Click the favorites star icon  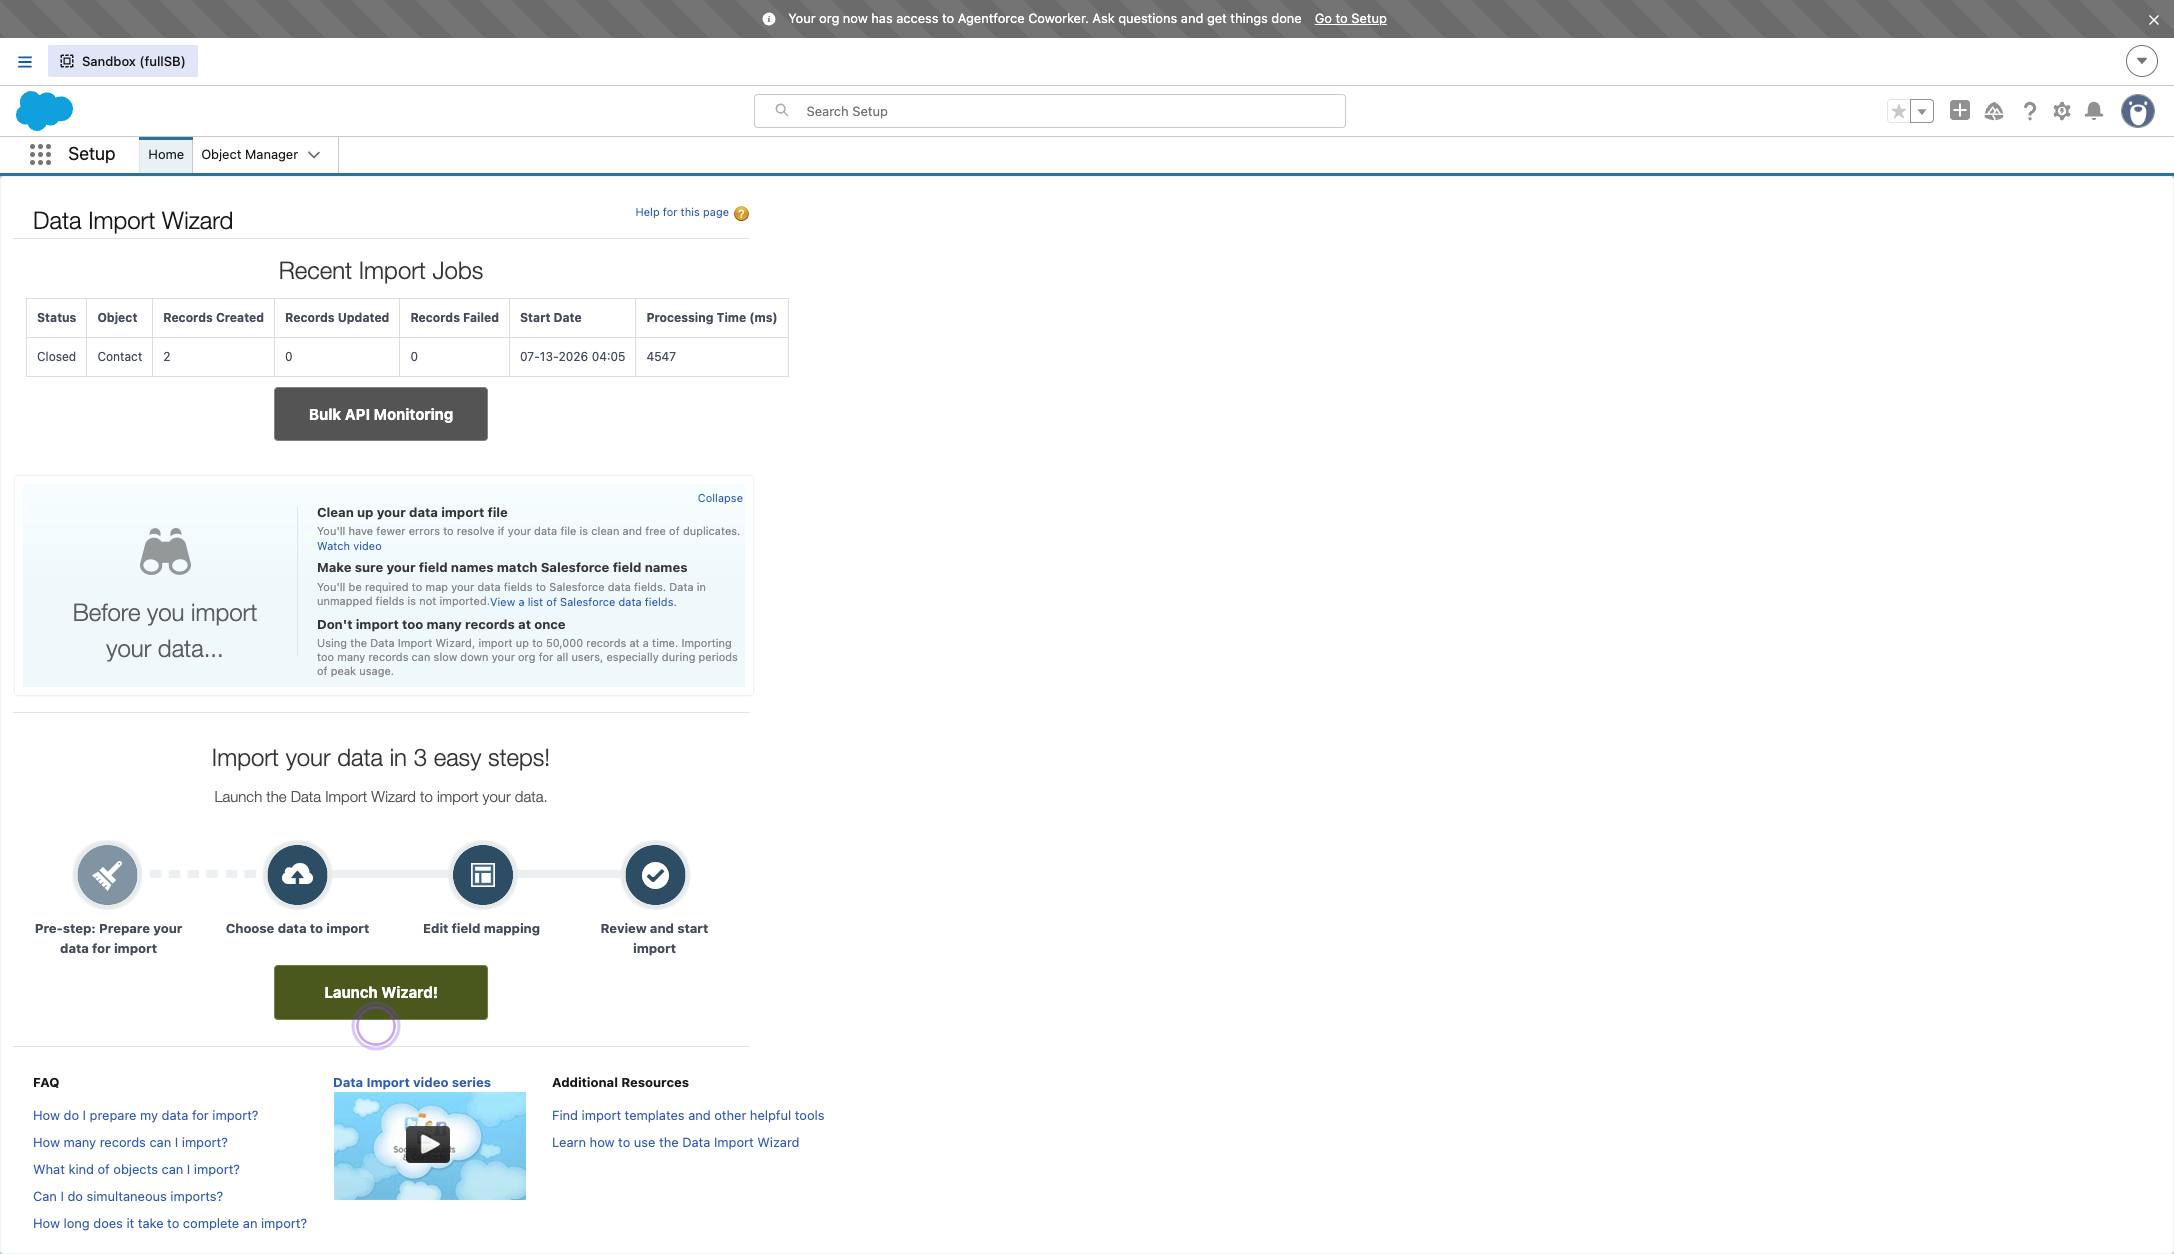point(1898,111)
